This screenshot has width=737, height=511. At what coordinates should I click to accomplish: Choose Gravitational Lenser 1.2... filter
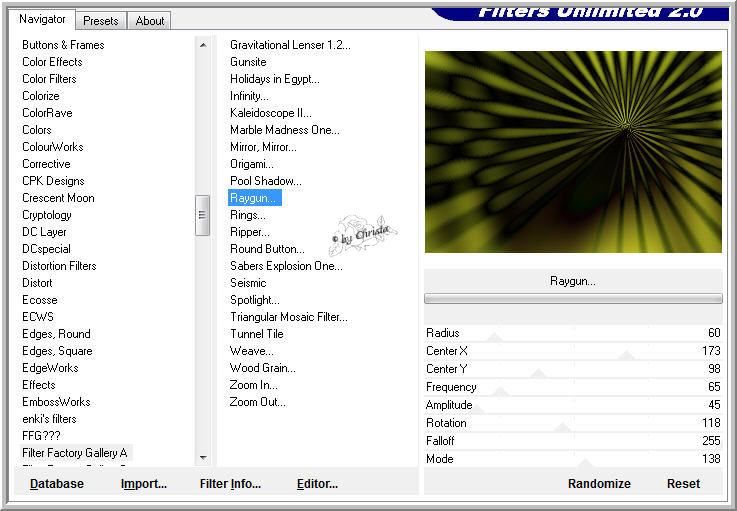[290, 45]
